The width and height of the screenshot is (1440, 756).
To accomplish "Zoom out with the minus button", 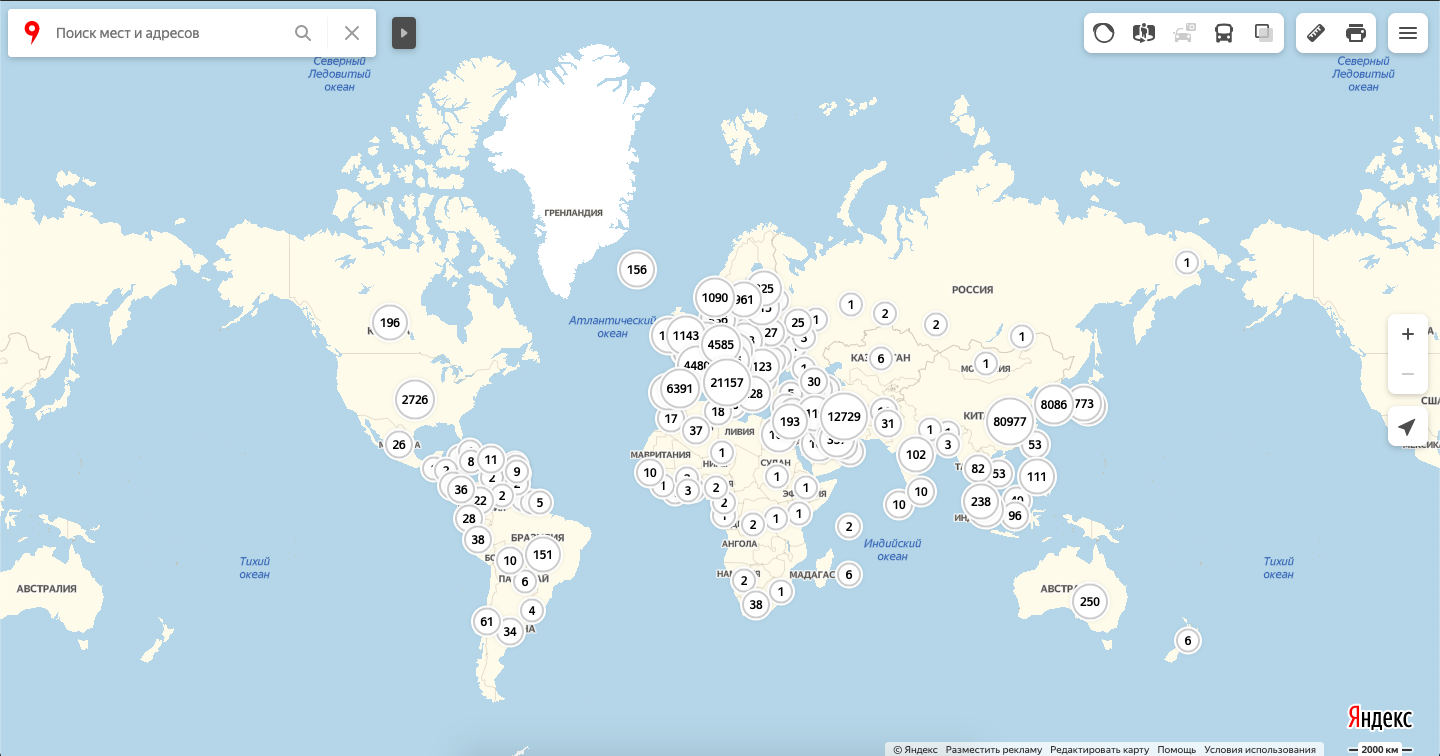I will [x=1408, y=374].
